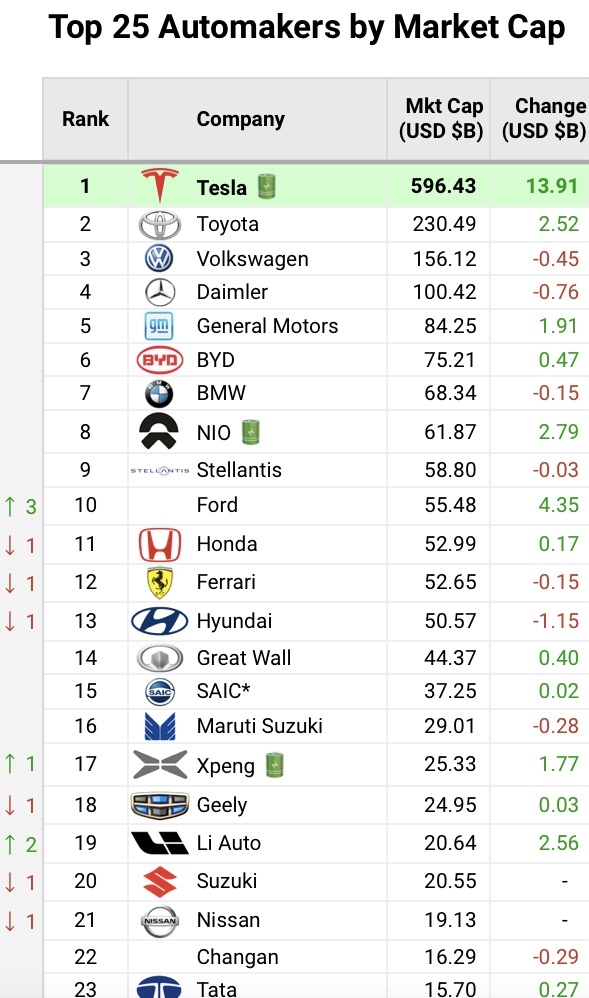Click the down arrow beside Honda rank
Viewport: 589px width, 998px height.
[x=10, y=545]
